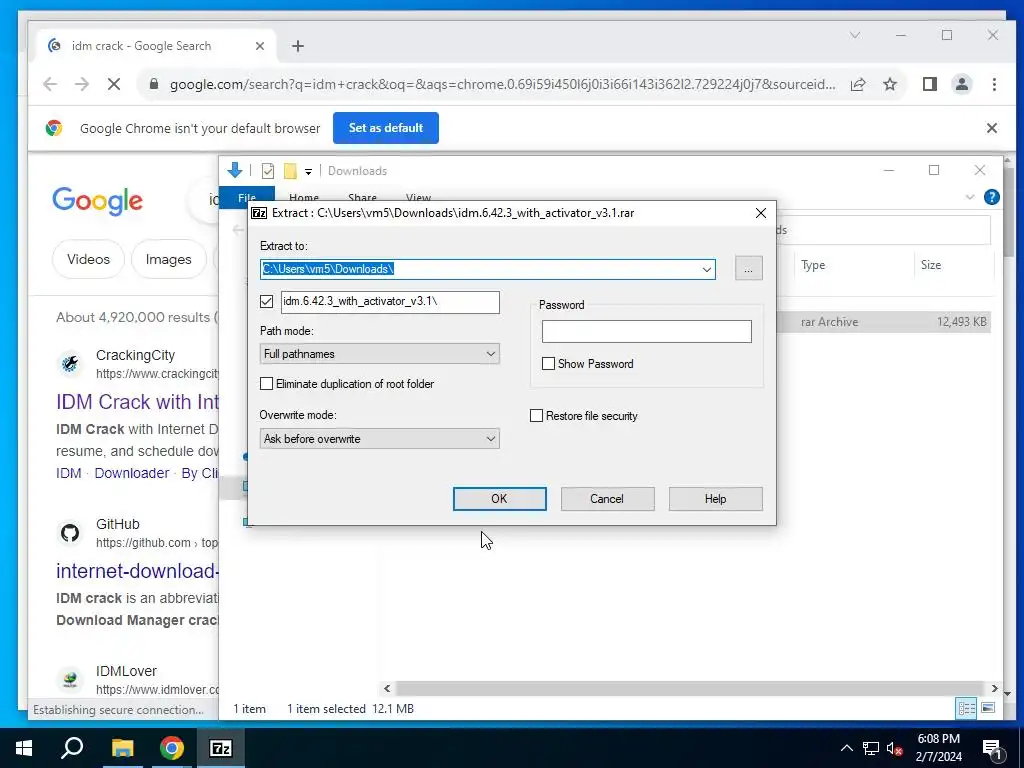Click the muted volume tray icon
1024x768 pixels.
pyautogui.click(x=895, y=748)
